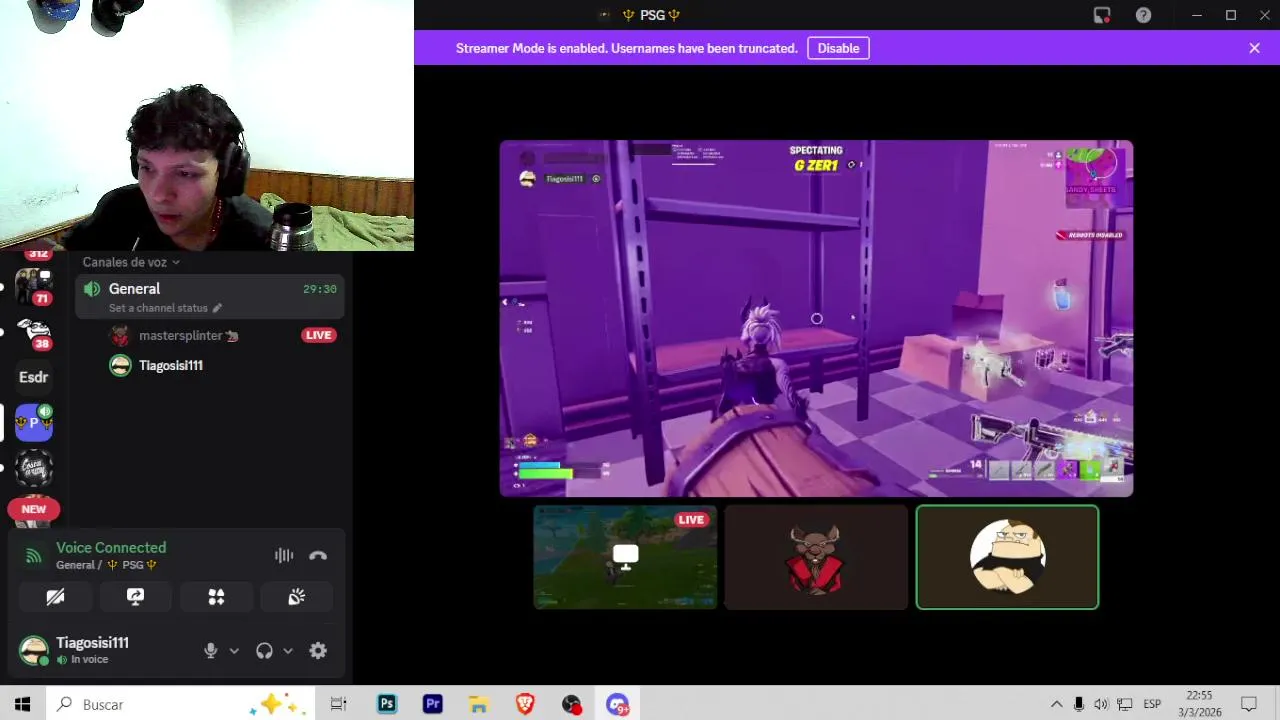
Task: Click the screen share icon
Action: 135,597
